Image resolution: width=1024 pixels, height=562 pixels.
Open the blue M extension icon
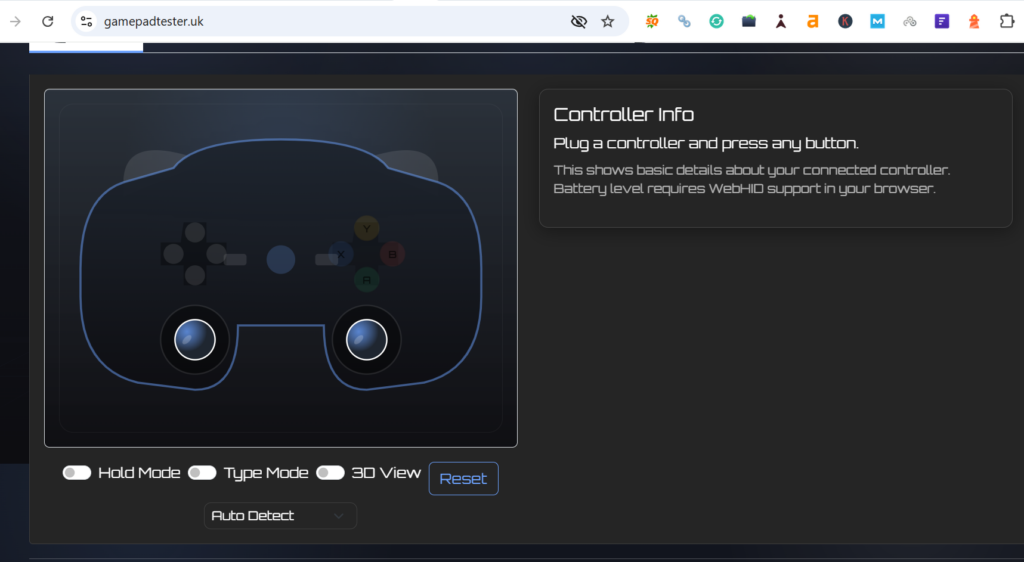(x=877, y=22)
